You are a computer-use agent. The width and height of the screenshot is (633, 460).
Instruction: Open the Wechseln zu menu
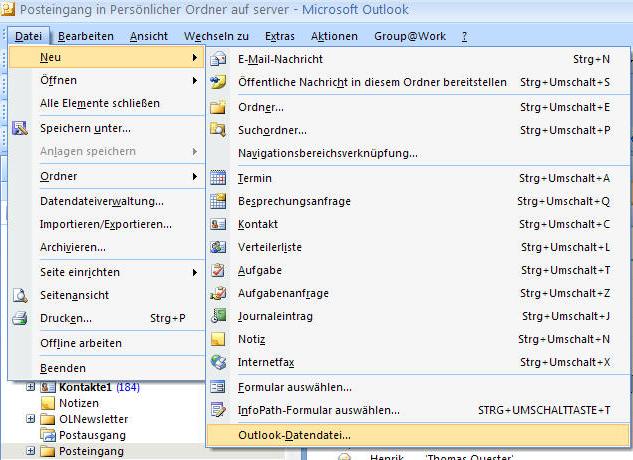click(x=216, y=36)
